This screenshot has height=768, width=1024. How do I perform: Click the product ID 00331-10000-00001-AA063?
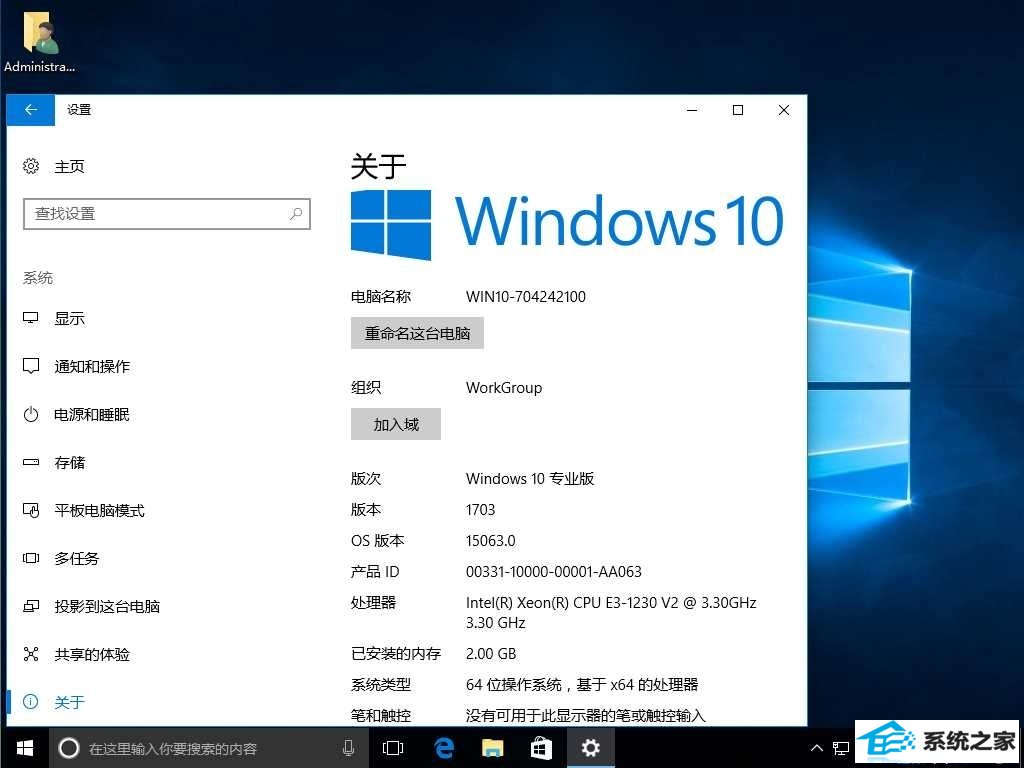tap(554, 571)
